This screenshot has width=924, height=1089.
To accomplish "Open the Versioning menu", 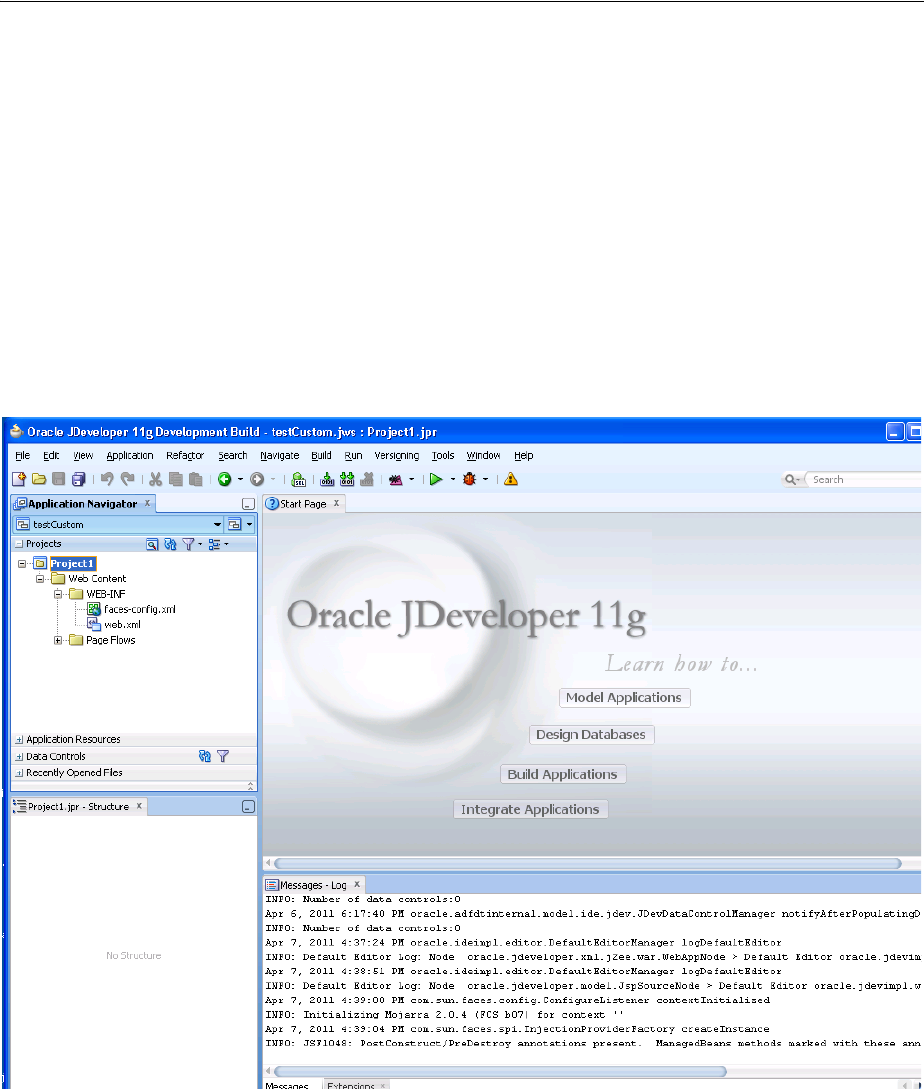I will click(x=397, y=456).
